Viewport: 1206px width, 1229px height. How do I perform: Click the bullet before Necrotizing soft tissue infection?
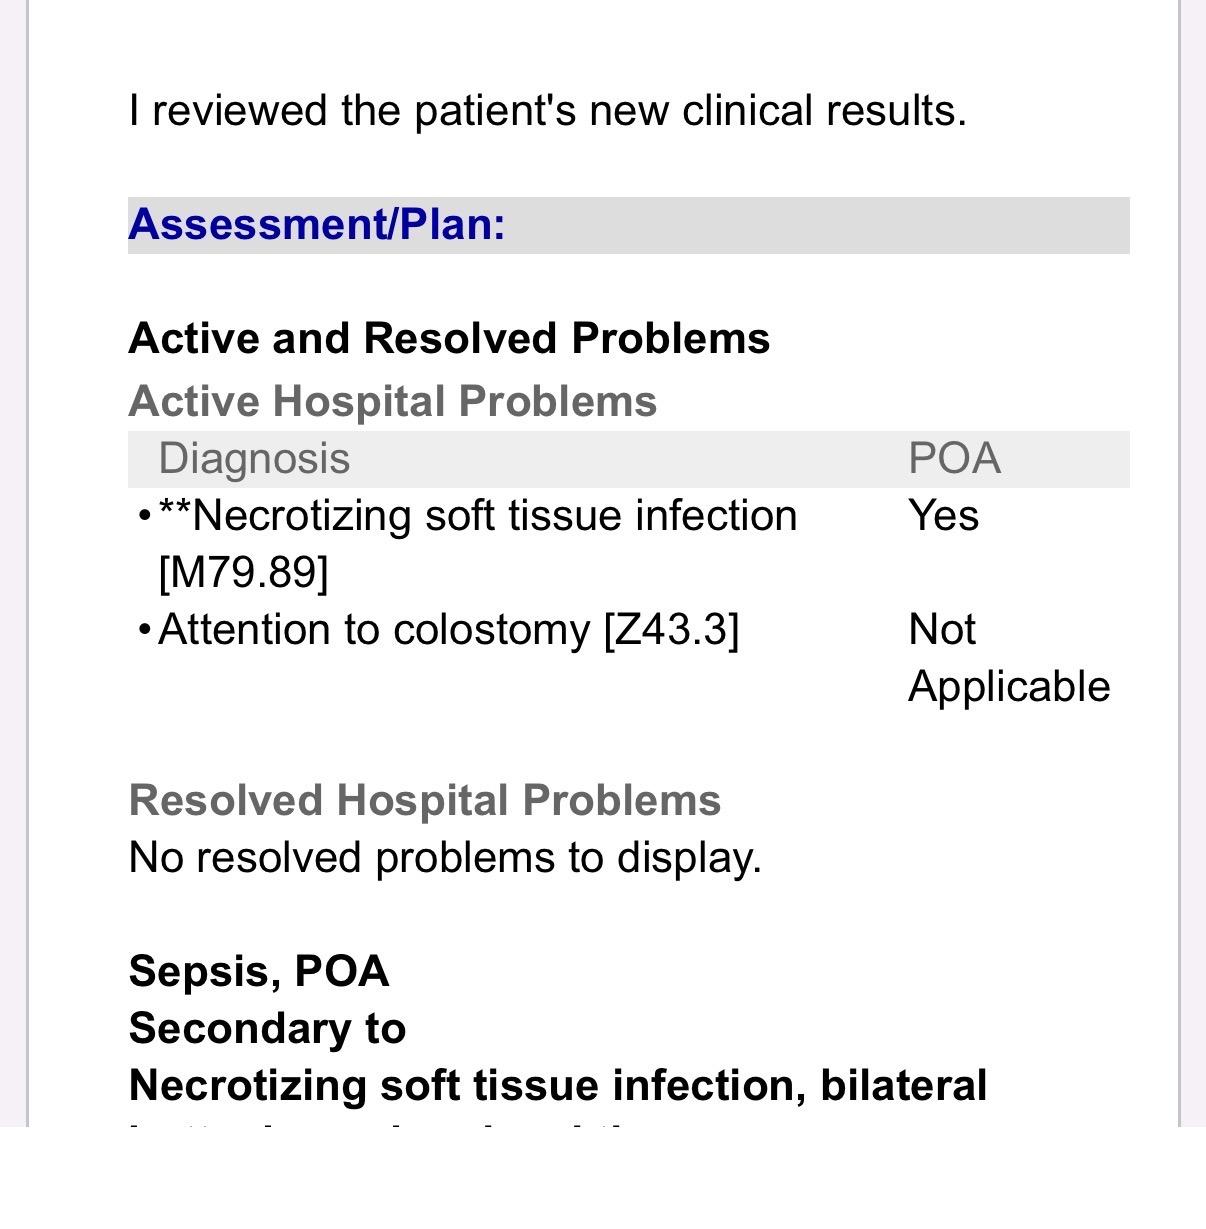pos(145,517)
